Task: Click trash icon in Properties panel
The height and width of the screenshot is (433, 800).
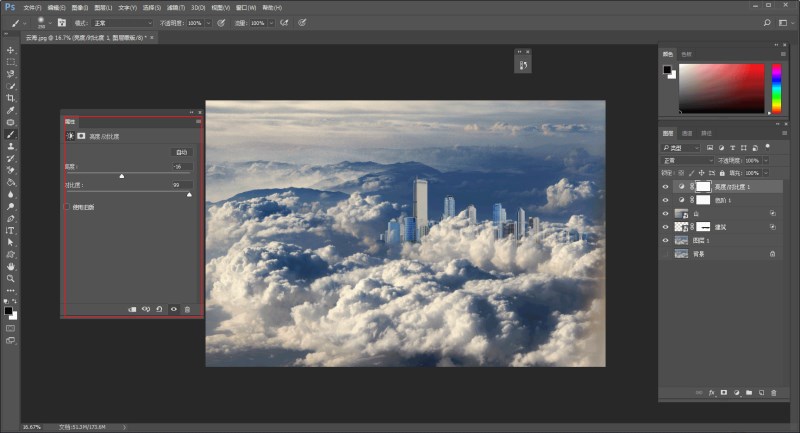Action: [187, 309]
